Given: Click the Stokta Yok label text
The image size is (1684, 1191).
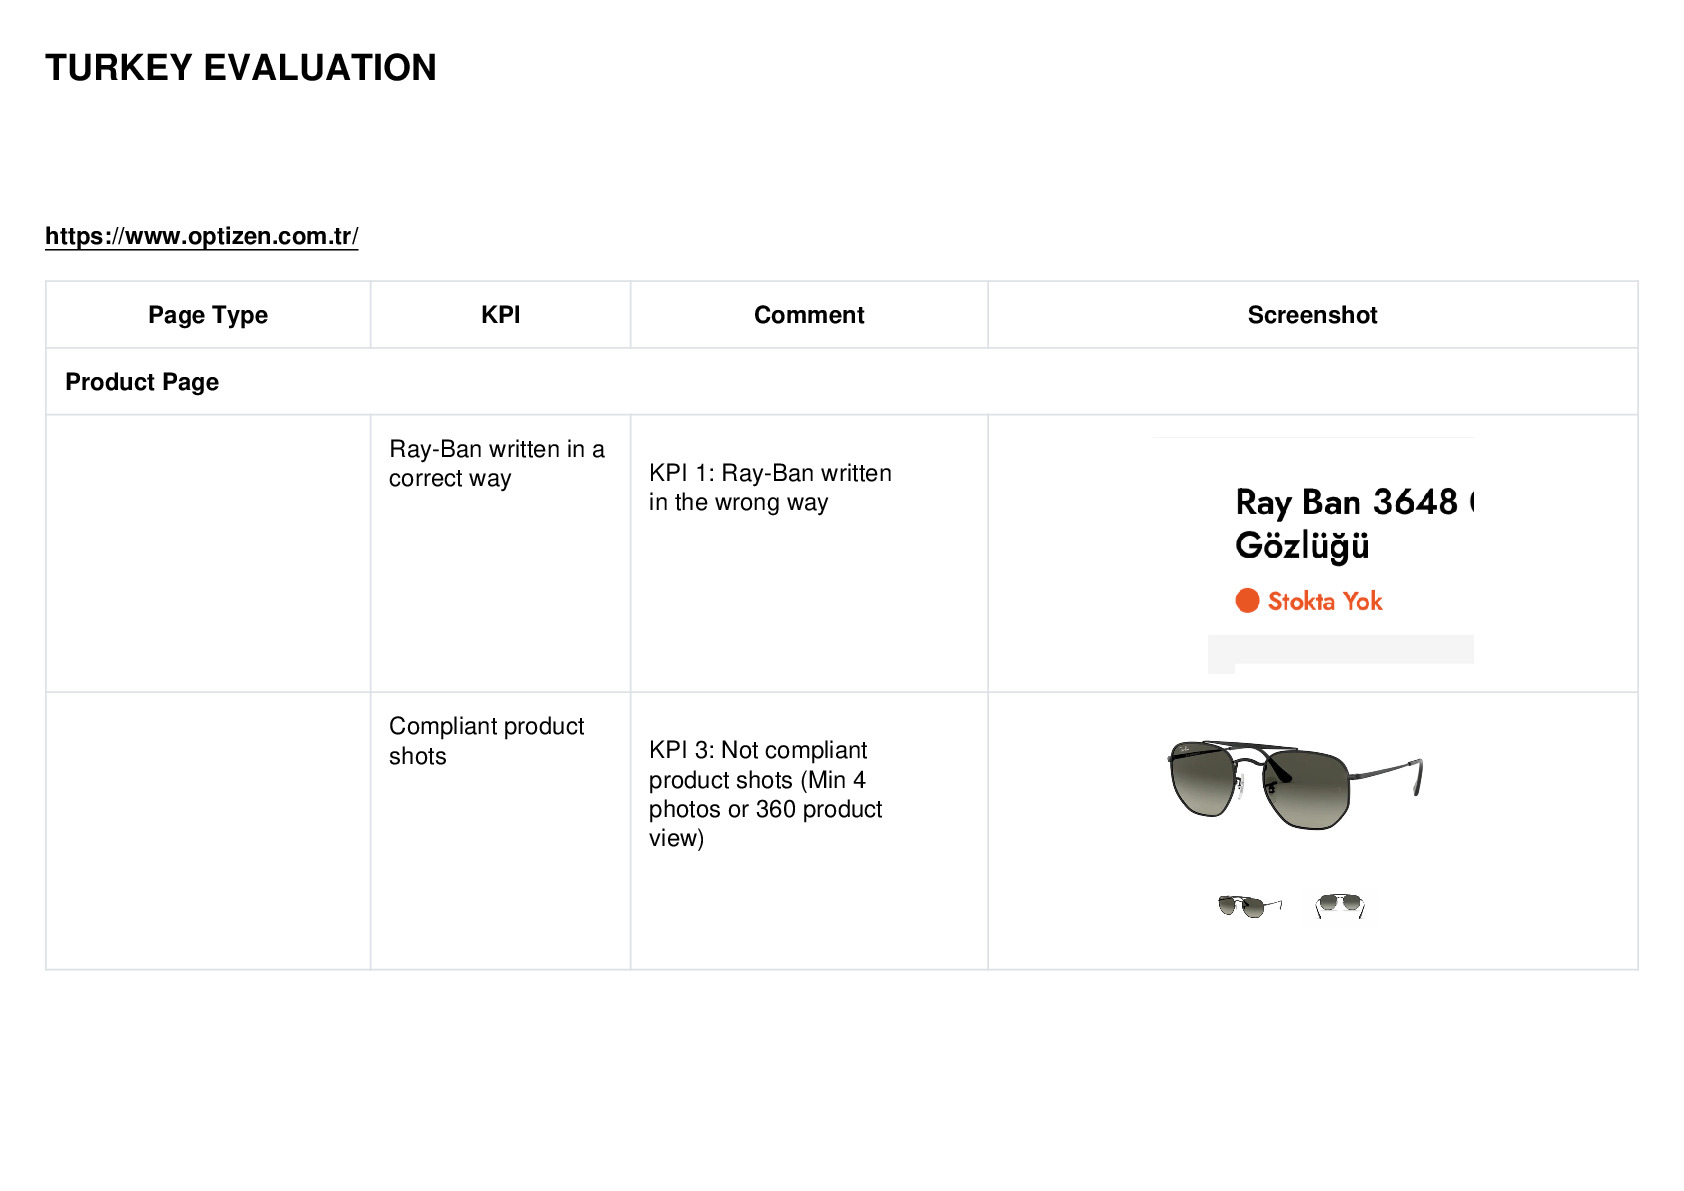Looking at the screenshot, I should tap(1325, 601).
